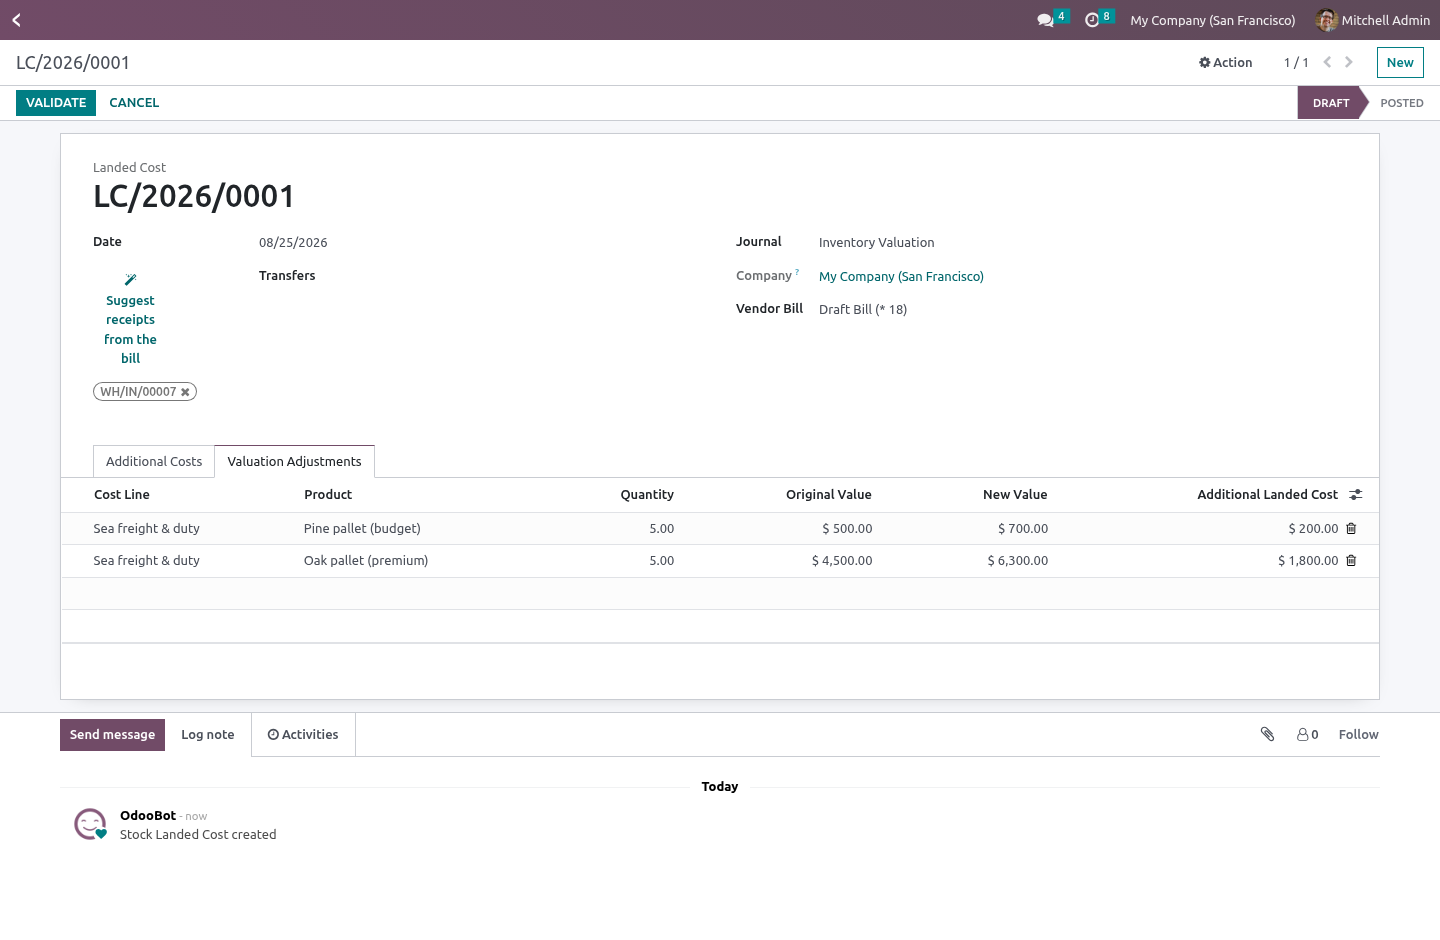Viewport: 1440px width, 940px height.
Task: Click the record pager 1 / 1
Action: tap(1296, 62)
